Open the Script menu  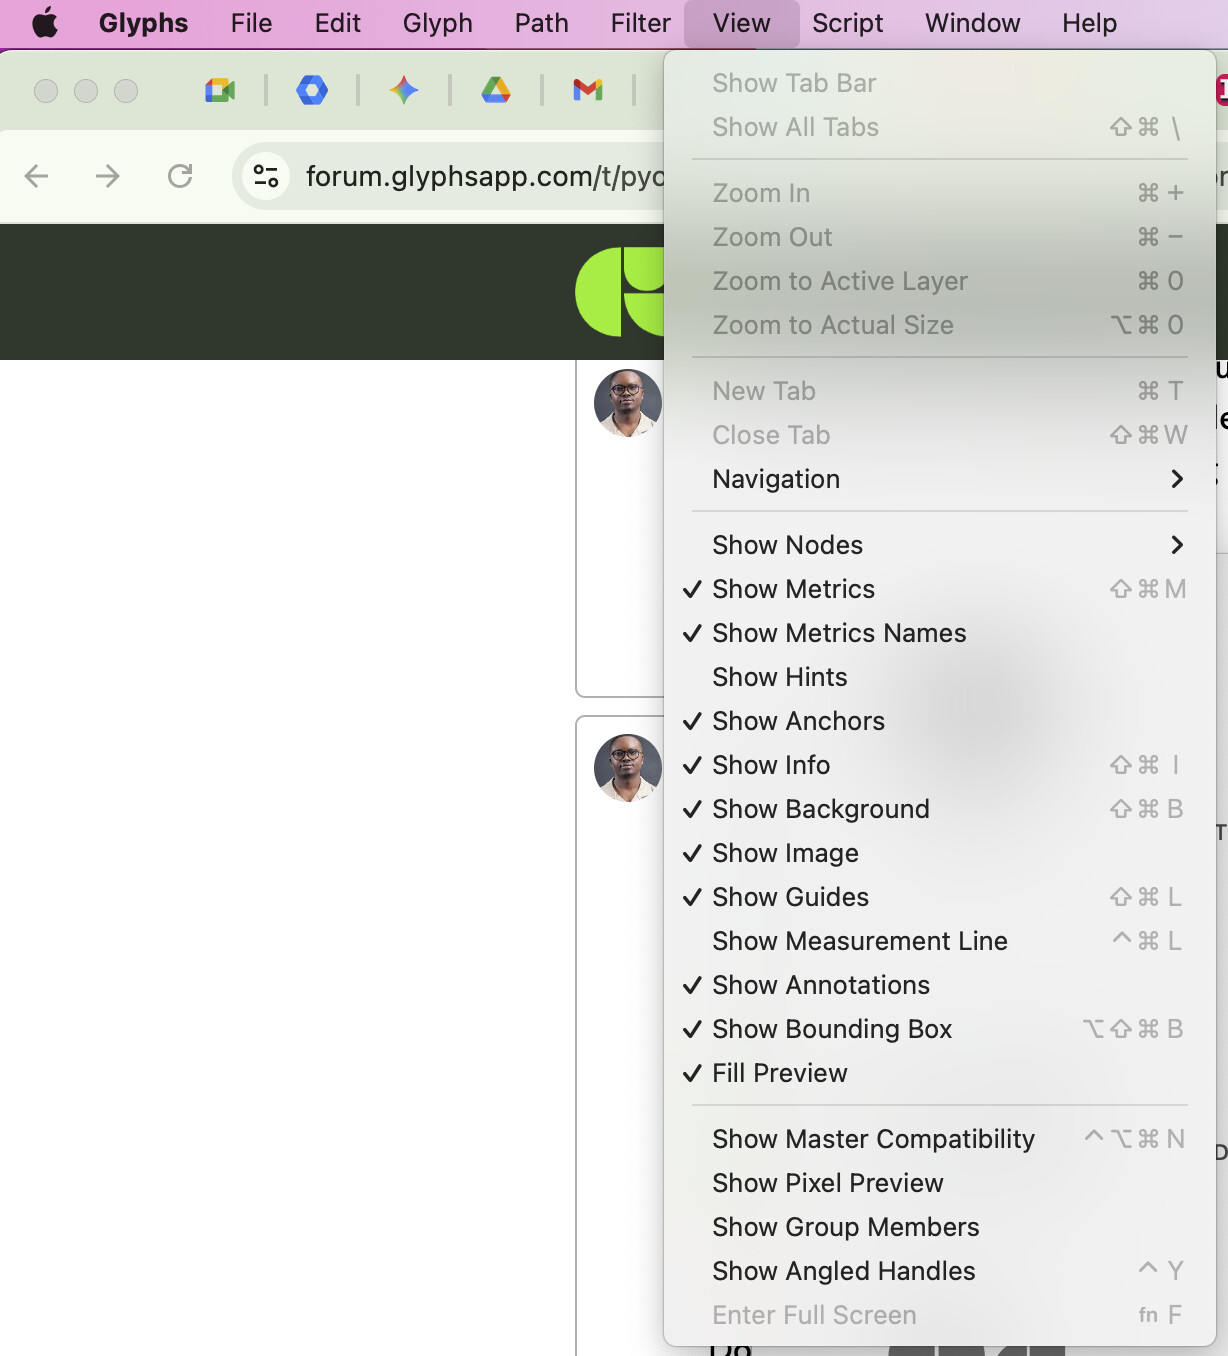[x=847, y=23]
